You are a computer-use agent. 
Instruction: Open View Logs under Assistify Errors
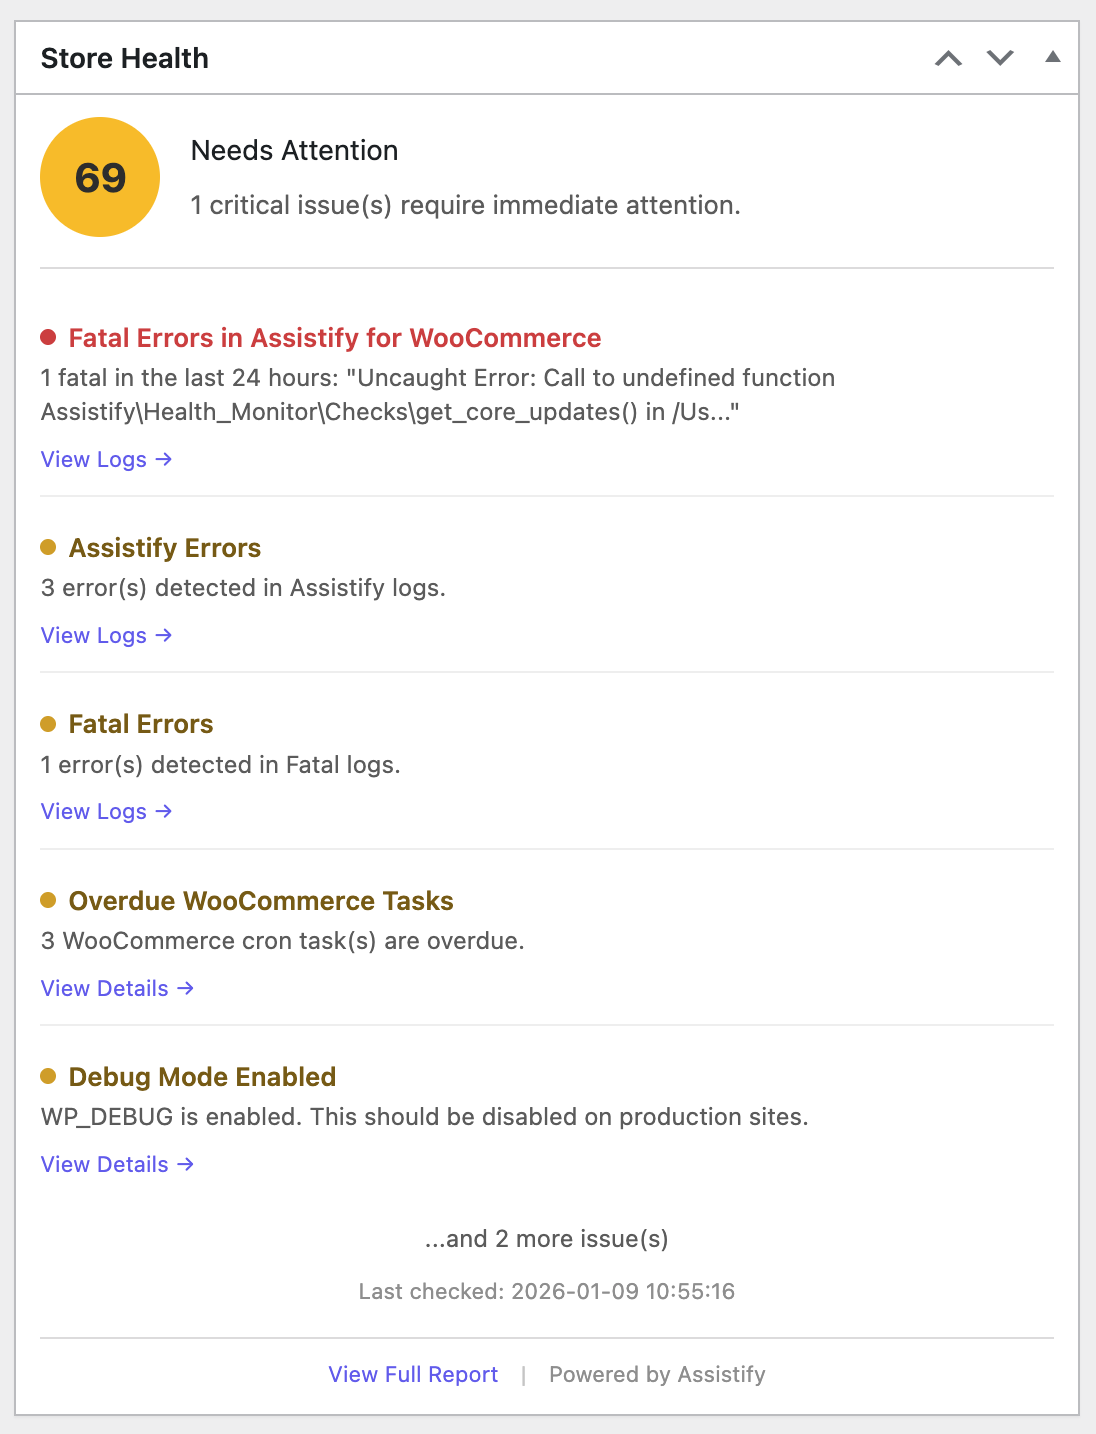(94, 635)
